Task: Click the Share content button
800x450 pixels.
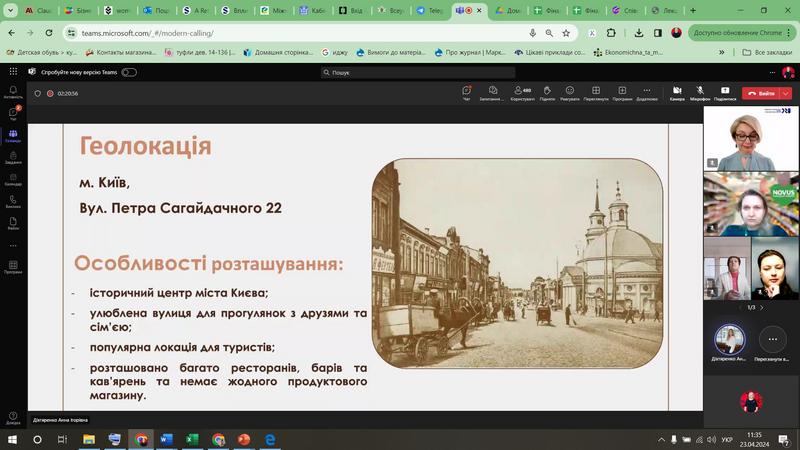Action: pyautogui.click(x=725, y=93)
